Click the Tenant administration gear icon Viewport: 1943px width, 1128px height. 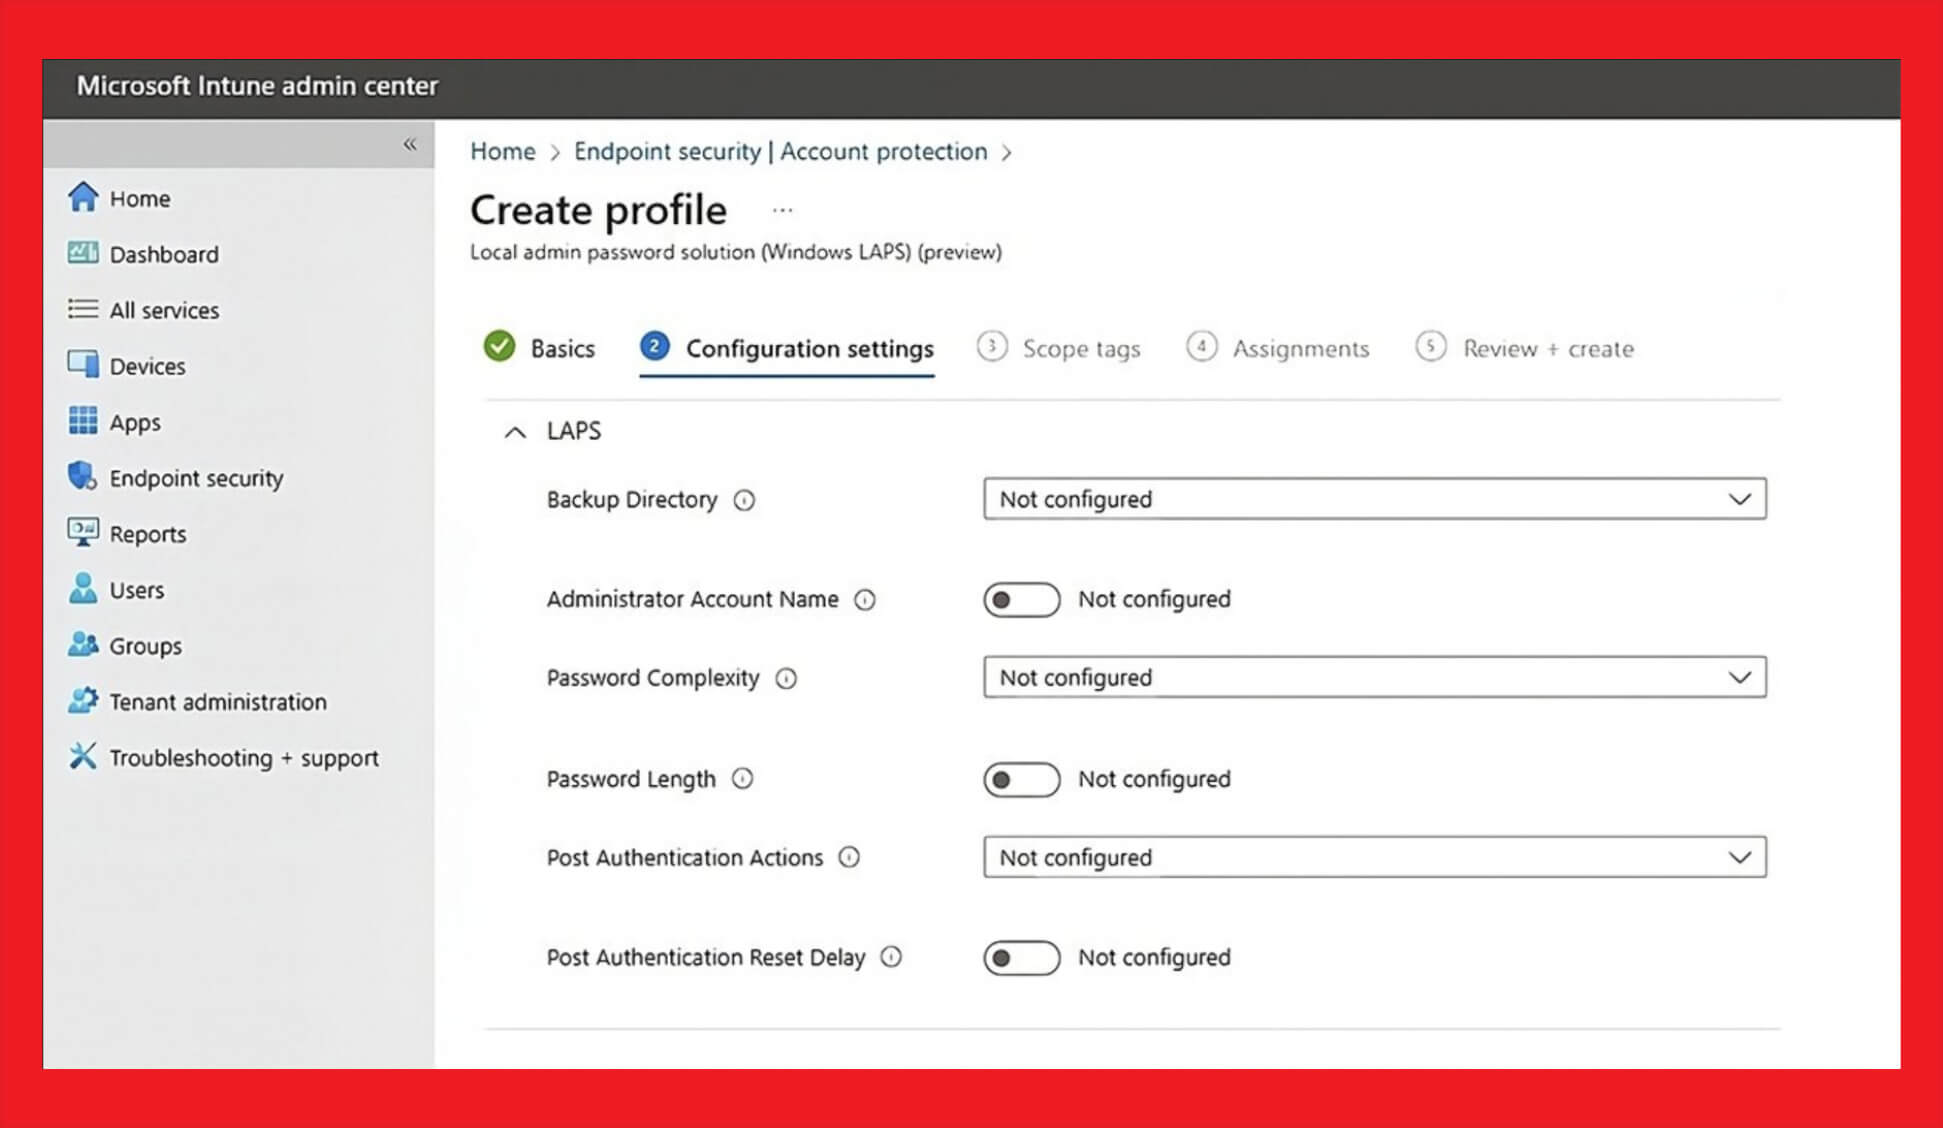coord(83,700)
